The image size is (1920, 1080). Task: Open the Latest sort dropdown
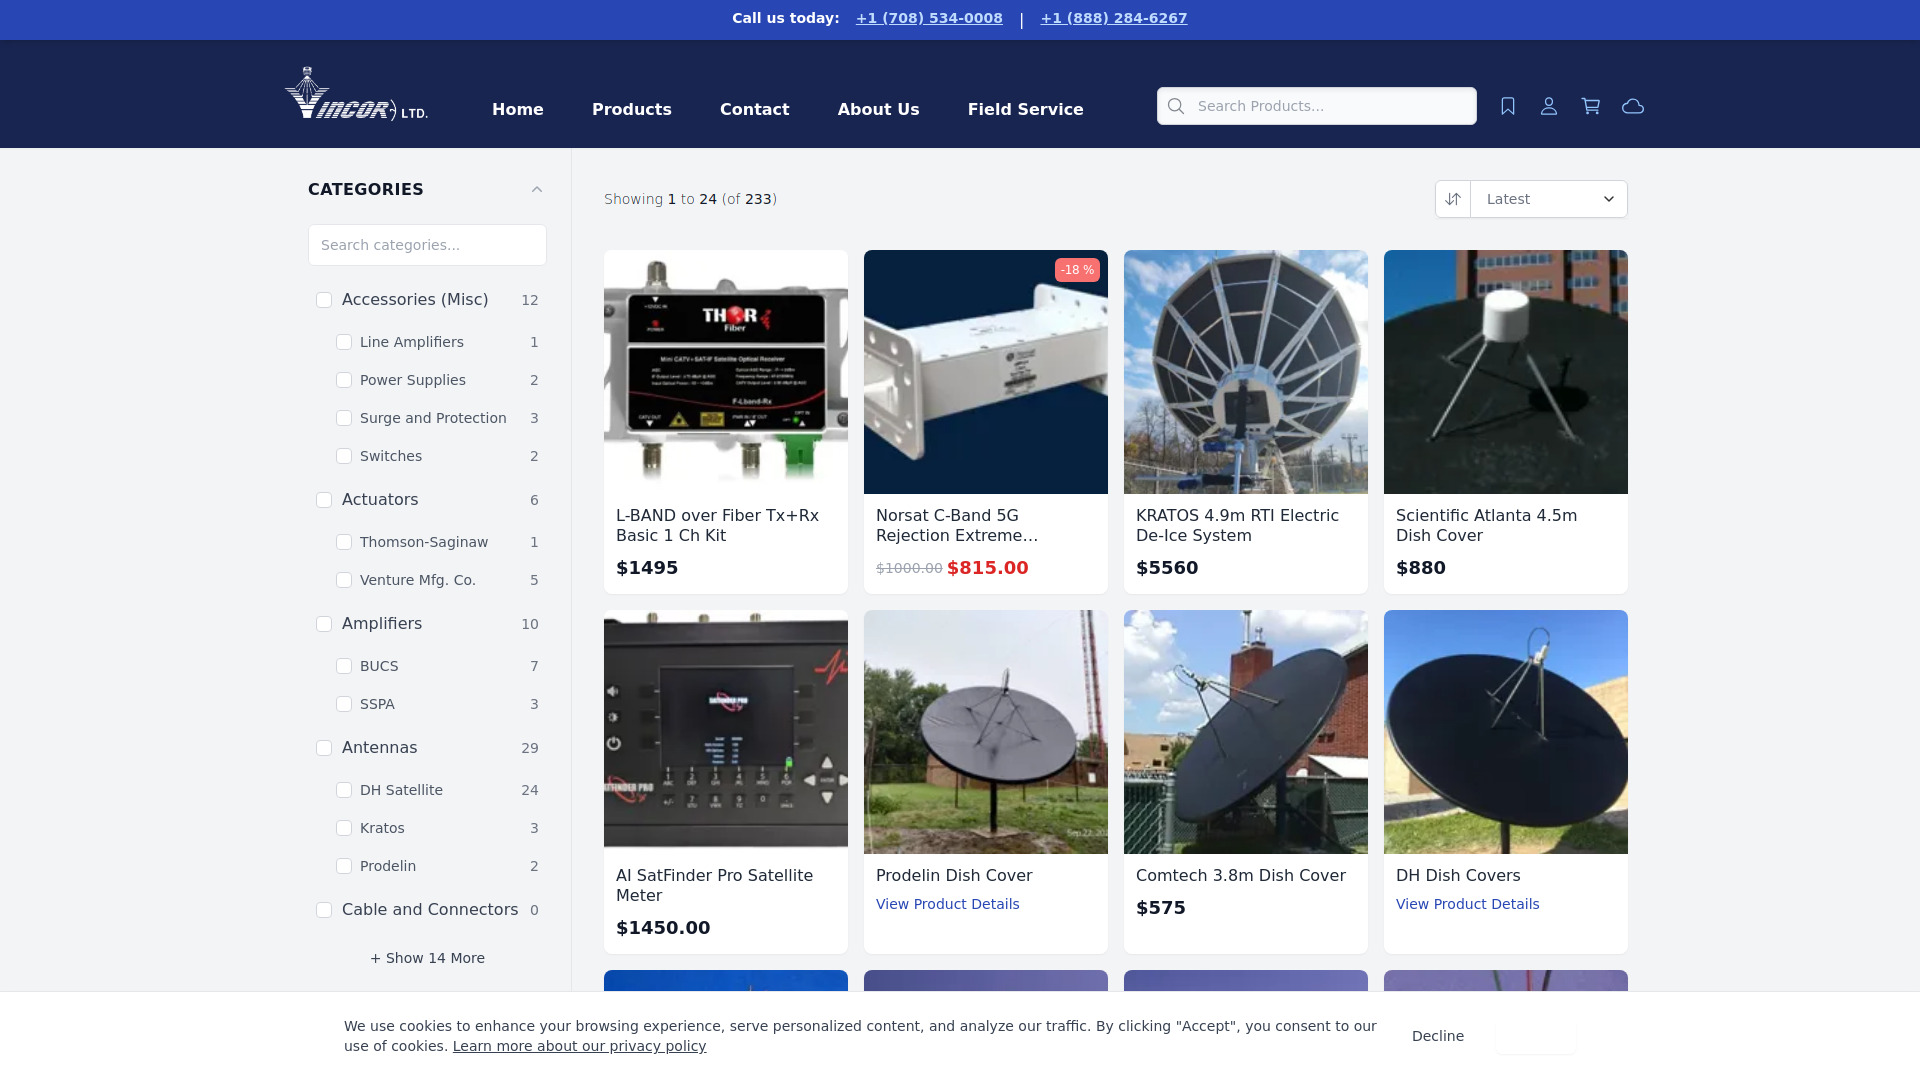(1549, 199)
